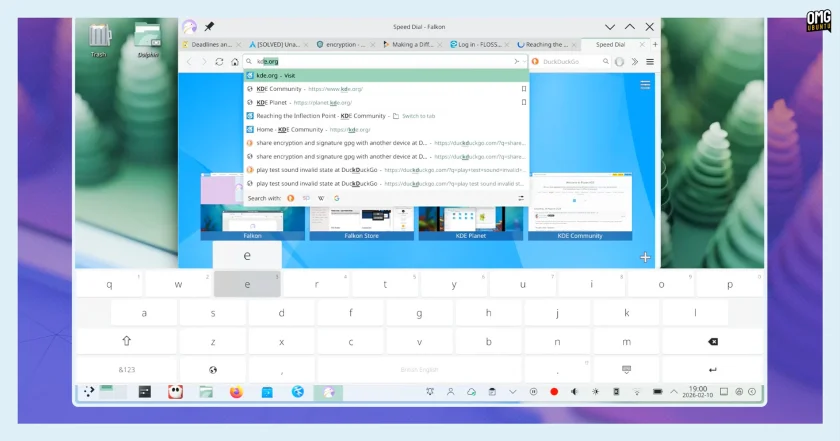Open a new tab with plus button
840x441 pixels.
(x=655, y=44)
